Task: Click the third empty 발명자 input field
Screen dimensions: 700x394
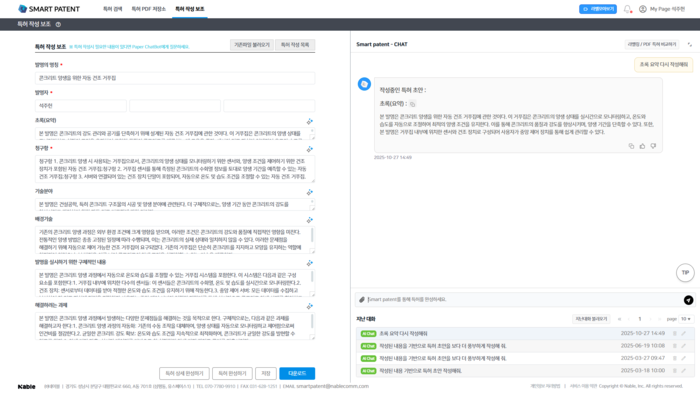Action: (269, 106)
